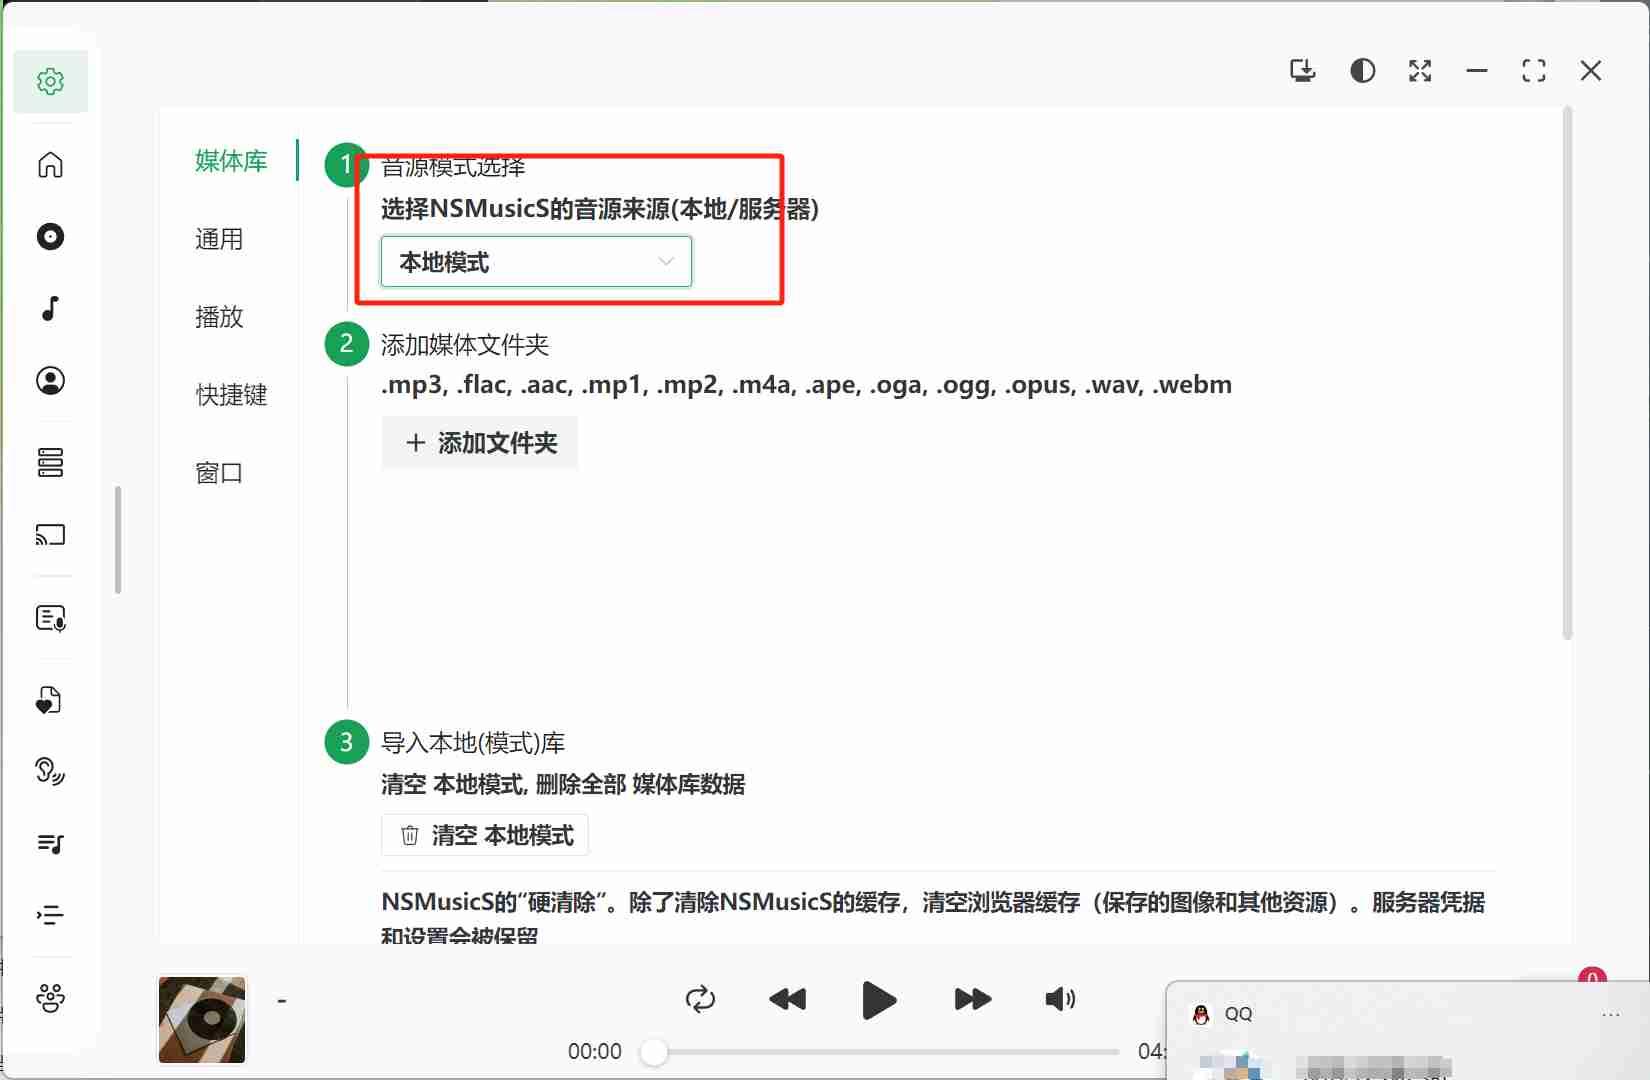Open the playlist queue icon
Viewport: 1650px width, 1080px height.
[50, 844]
